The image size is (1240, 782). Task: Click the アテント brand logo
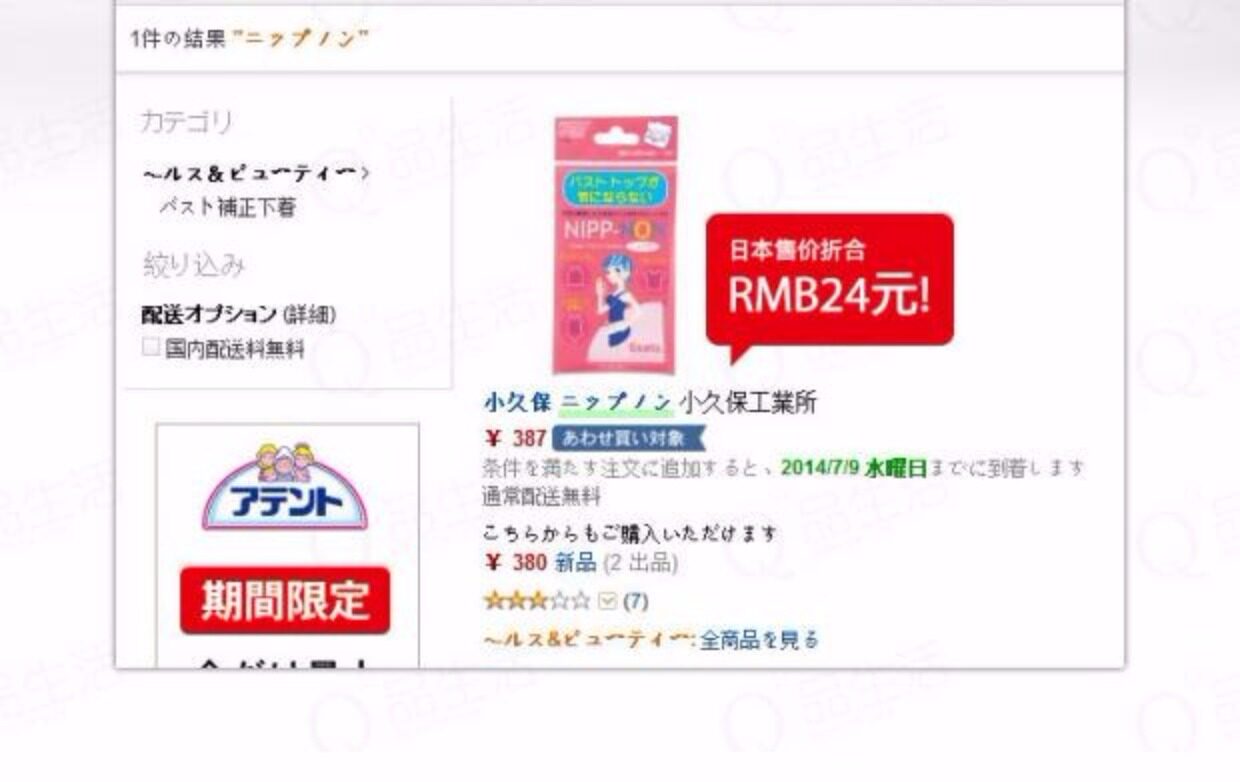pos(285,487)
